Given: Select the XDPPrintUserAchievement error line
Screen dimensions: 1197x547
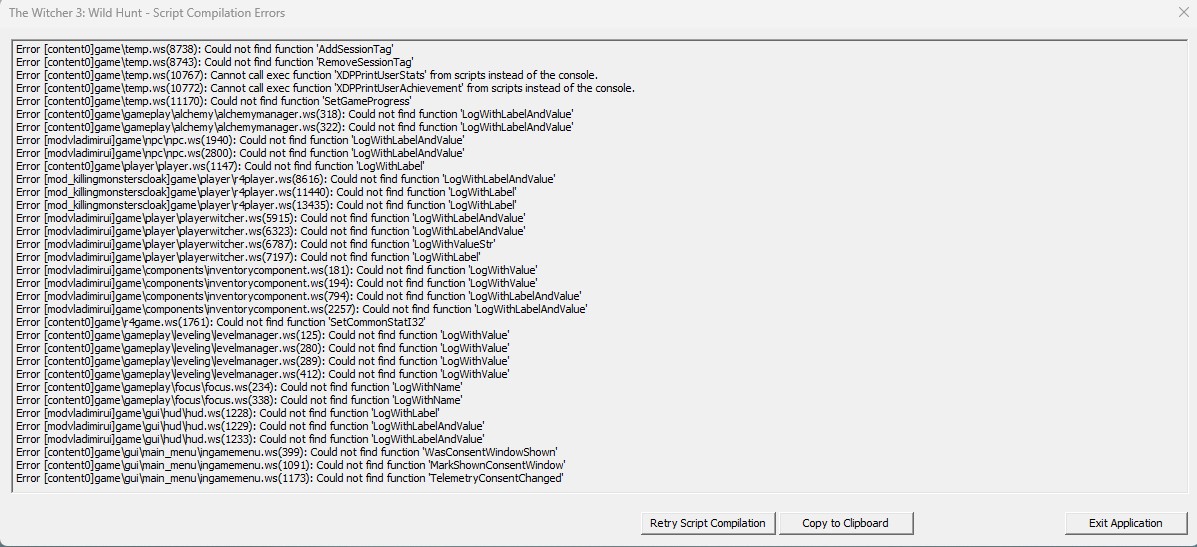Looking at the screenshot, I should pyautogui.click(x=324, y=88).
